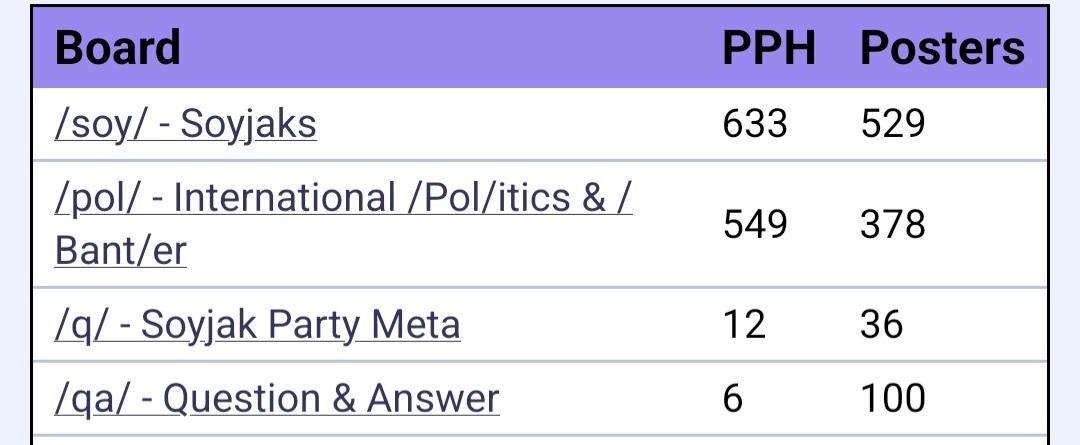Visit the /q/ - Soyjak Party Meta link
This screenshot has height=445, width=1080.
tap(257, 325)
